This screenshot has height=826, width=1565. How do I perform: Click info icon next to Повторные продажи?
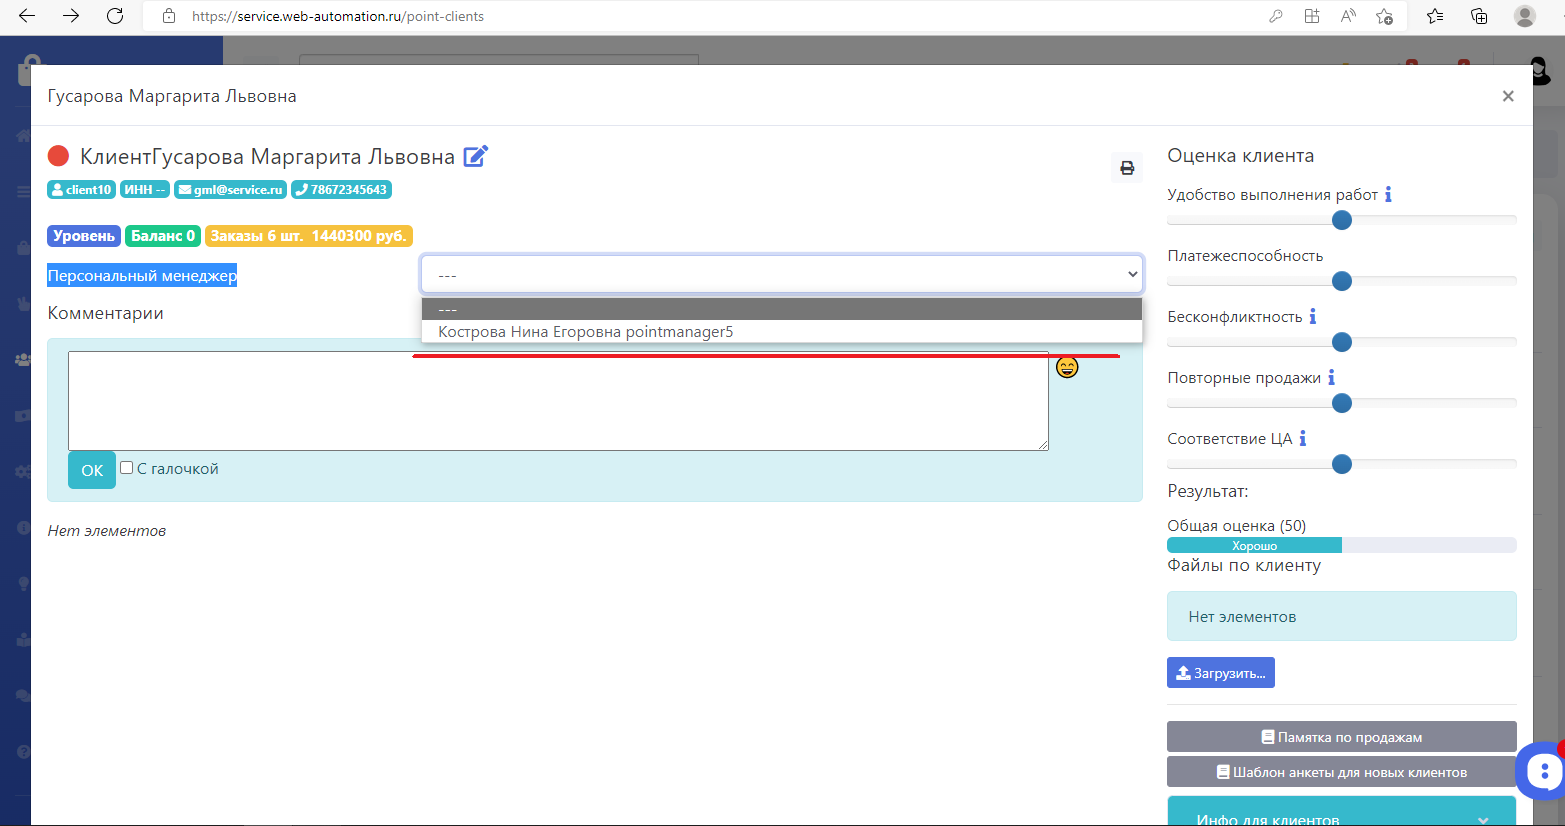(x=1331, y=378)
